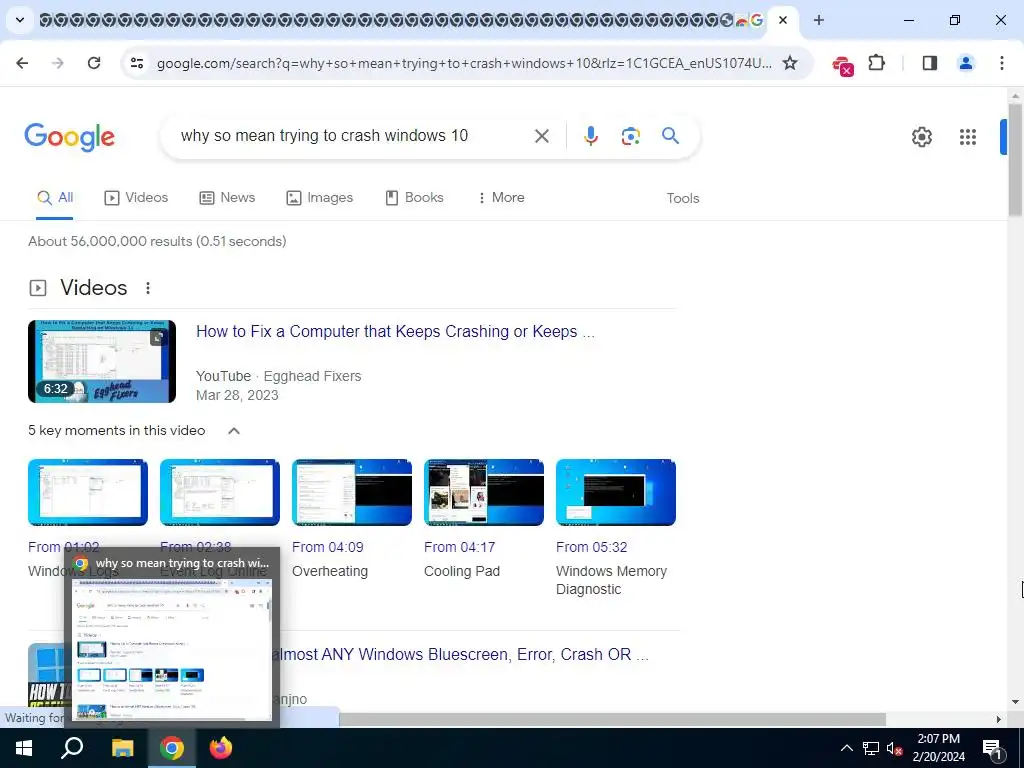Screen dimensions: 1024x768
Task: Open key moment thumbnail From 04:09
Action: (x=352, y=492)
